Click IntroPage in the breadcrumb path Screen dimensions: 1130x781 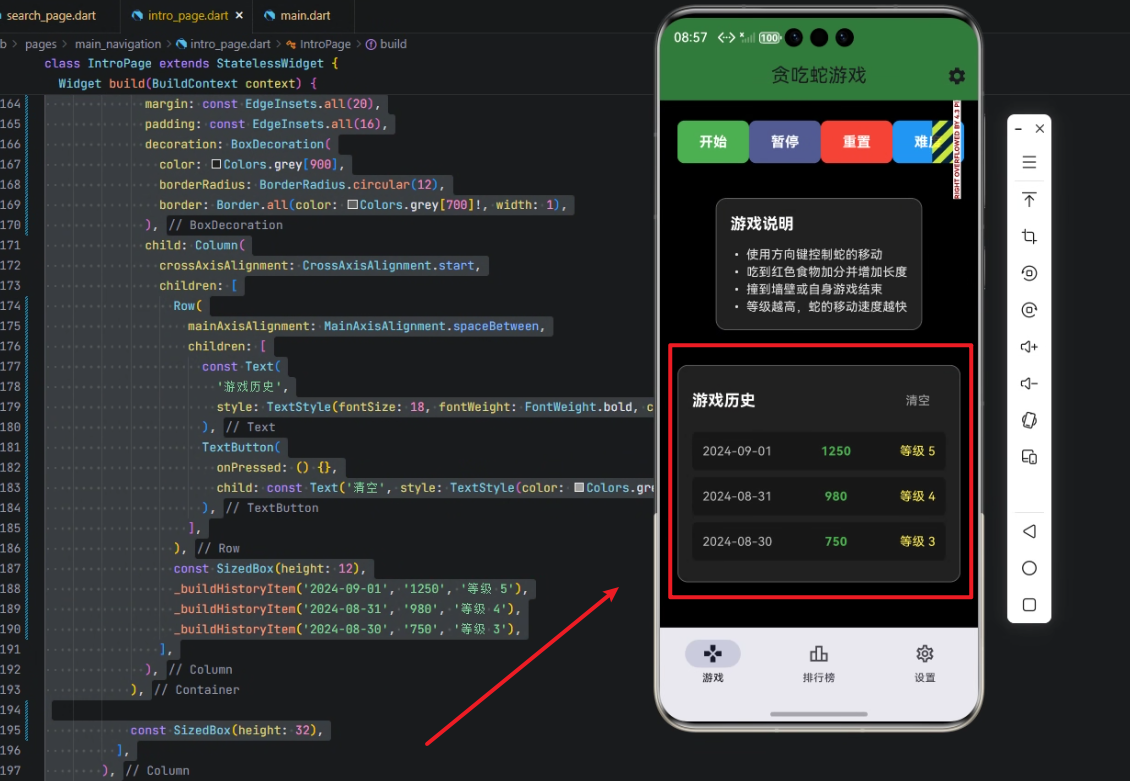point(325,44)
